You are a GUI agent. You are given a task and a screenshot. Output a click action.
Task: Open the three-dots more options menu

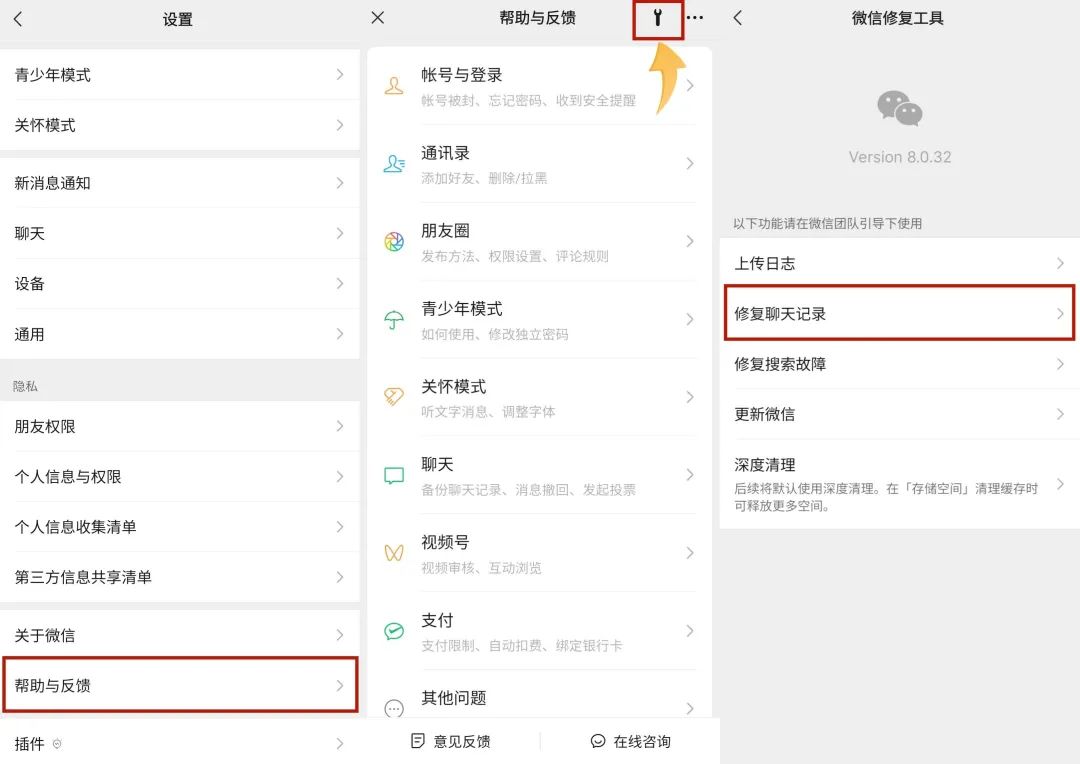tap(695, 17)
